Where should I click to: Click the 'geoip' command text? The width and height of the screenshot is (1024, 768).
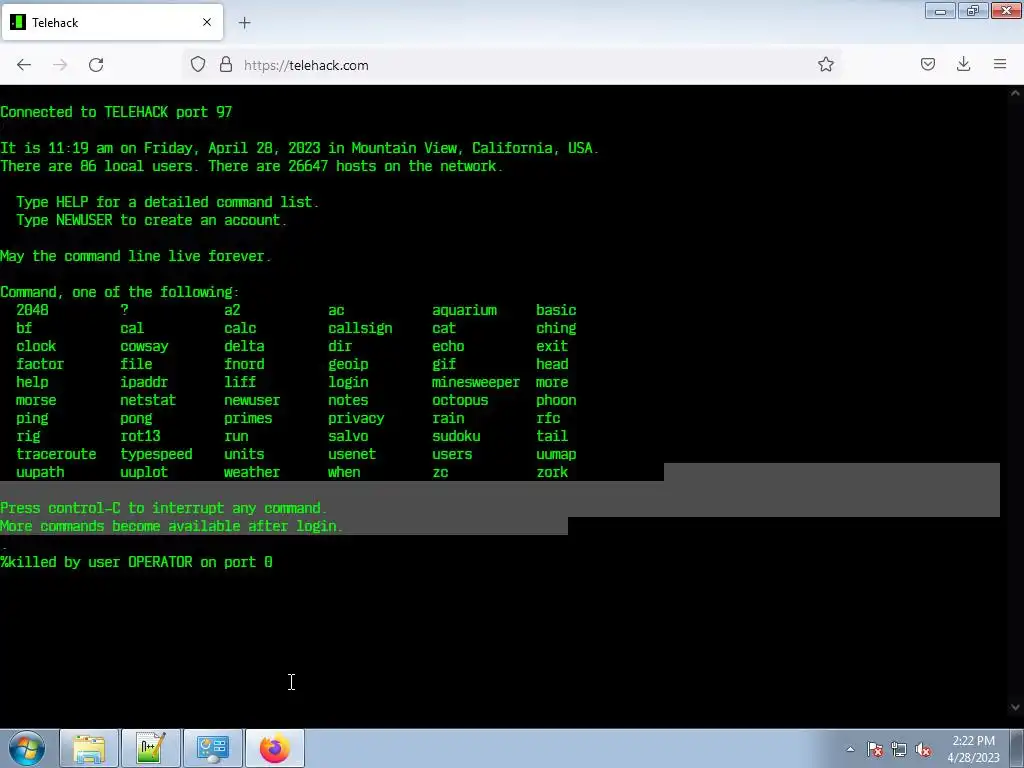(x=348, y=364)
